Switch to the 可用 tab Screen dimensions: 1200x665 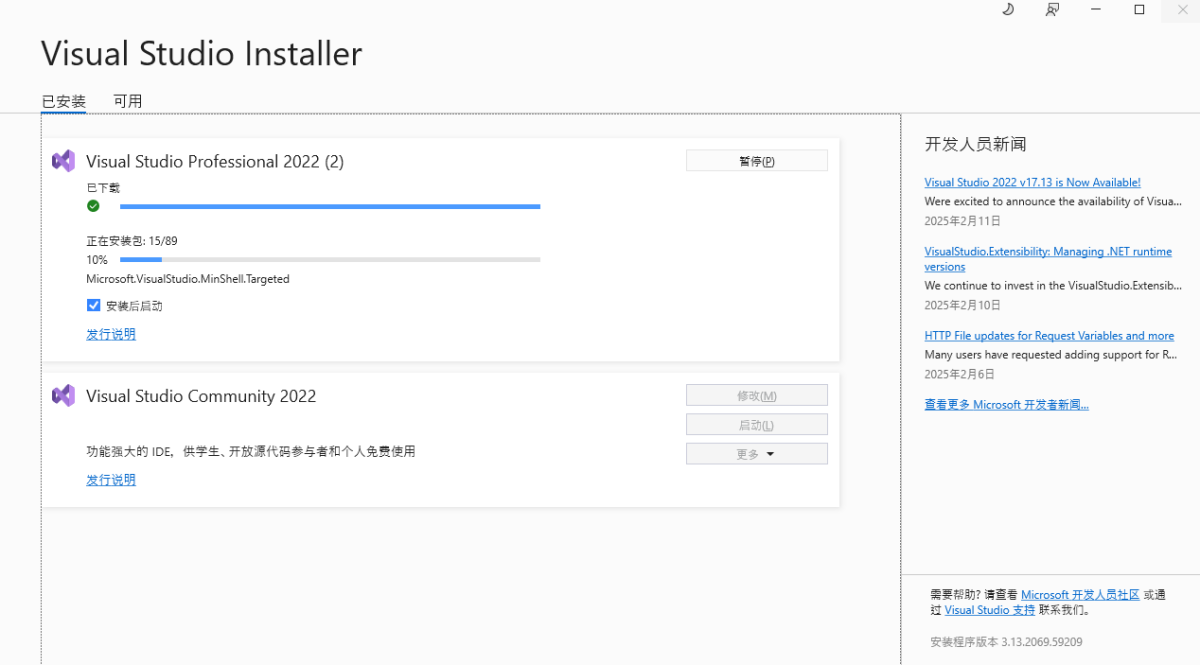click(x=128, y=101)
